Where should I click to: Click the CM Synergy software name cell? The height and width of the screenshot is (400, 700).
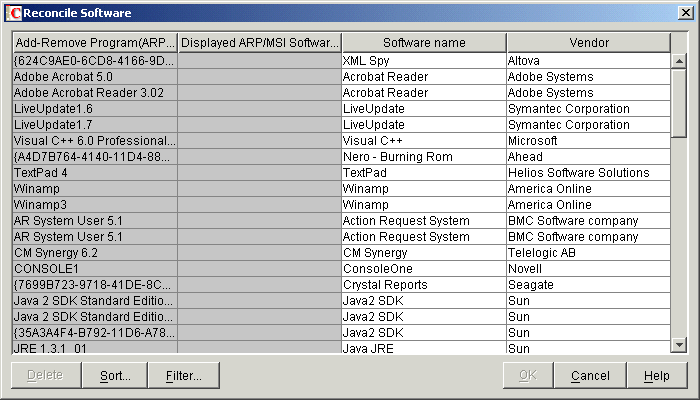[424, 253]
